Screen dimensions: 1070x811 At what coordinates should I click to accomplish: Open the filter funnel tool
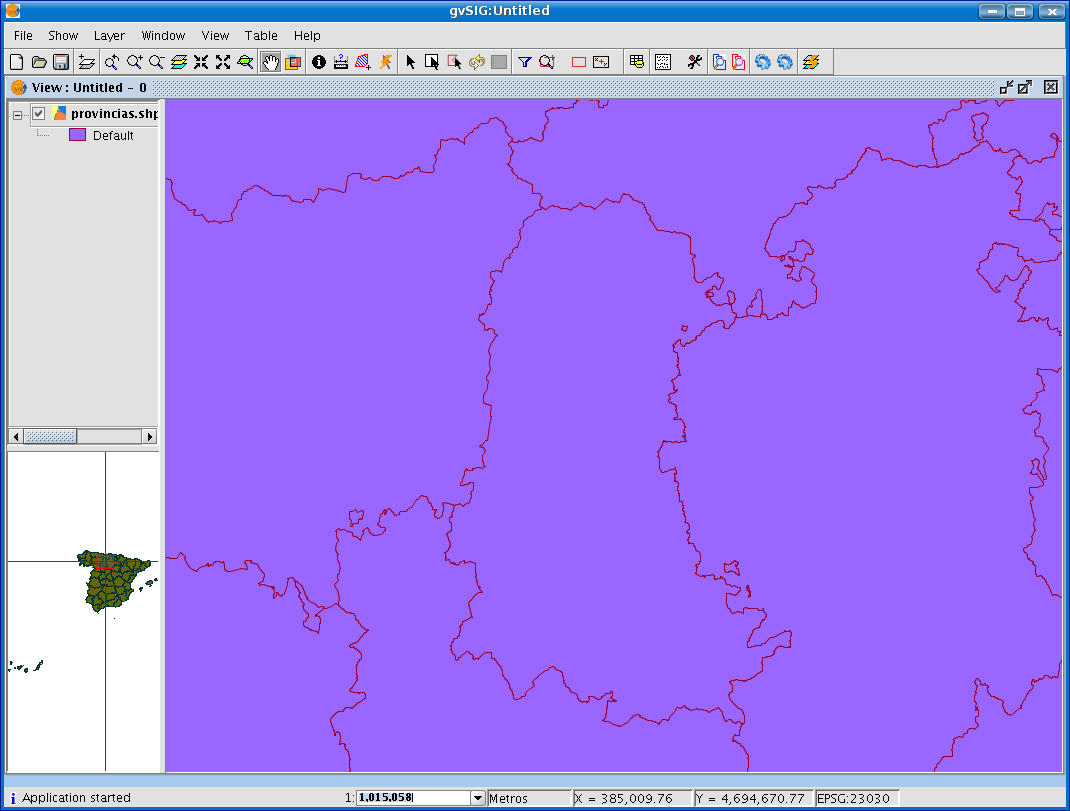click(524, 62)
